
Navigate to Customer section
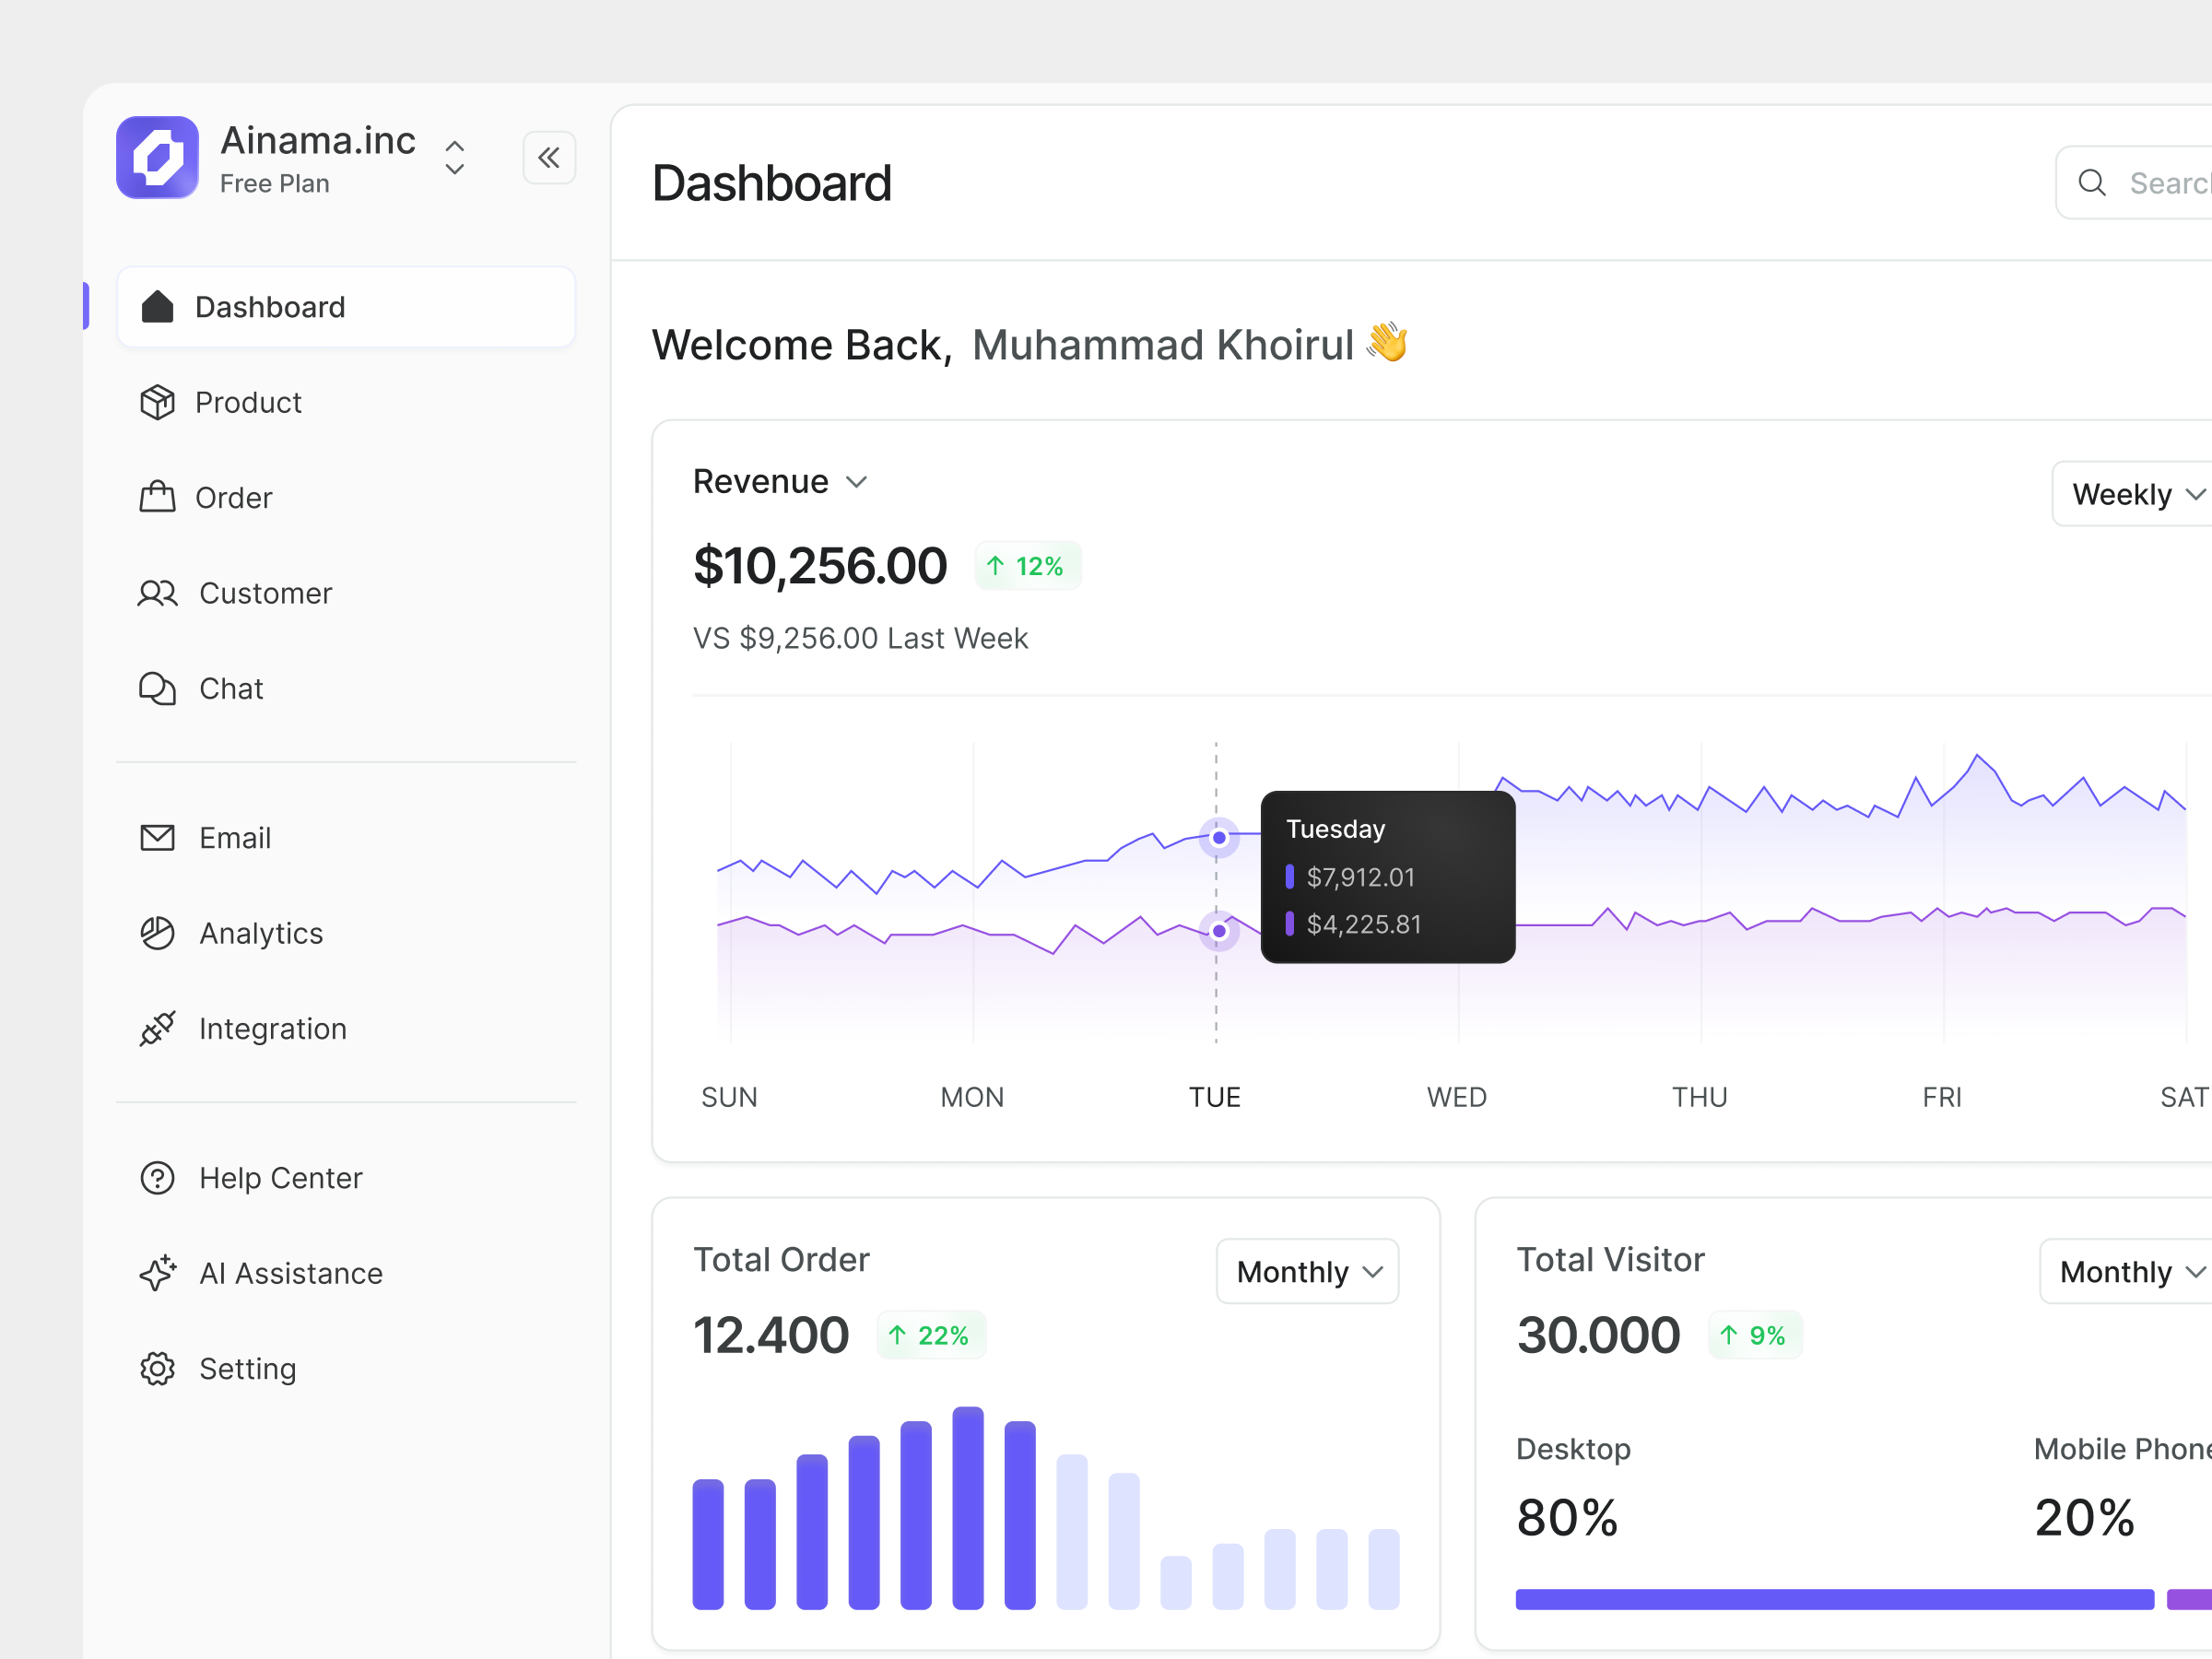(265, 593)
